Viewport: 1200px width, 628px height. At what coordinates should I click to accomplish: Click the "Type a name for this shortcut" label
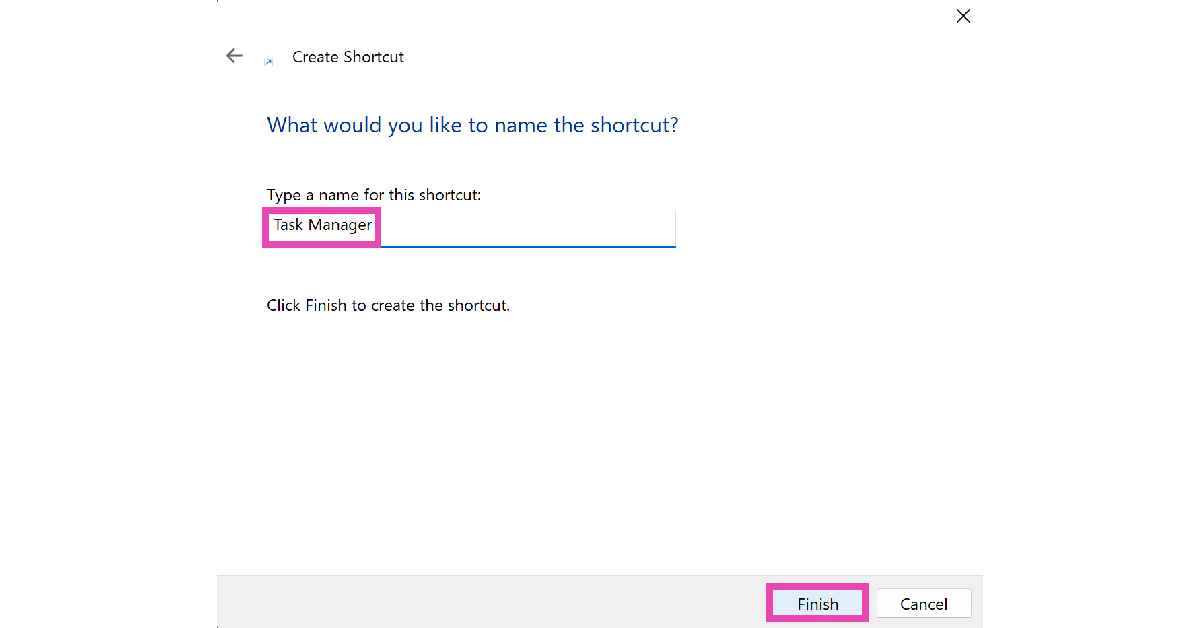tap(373, 195)
